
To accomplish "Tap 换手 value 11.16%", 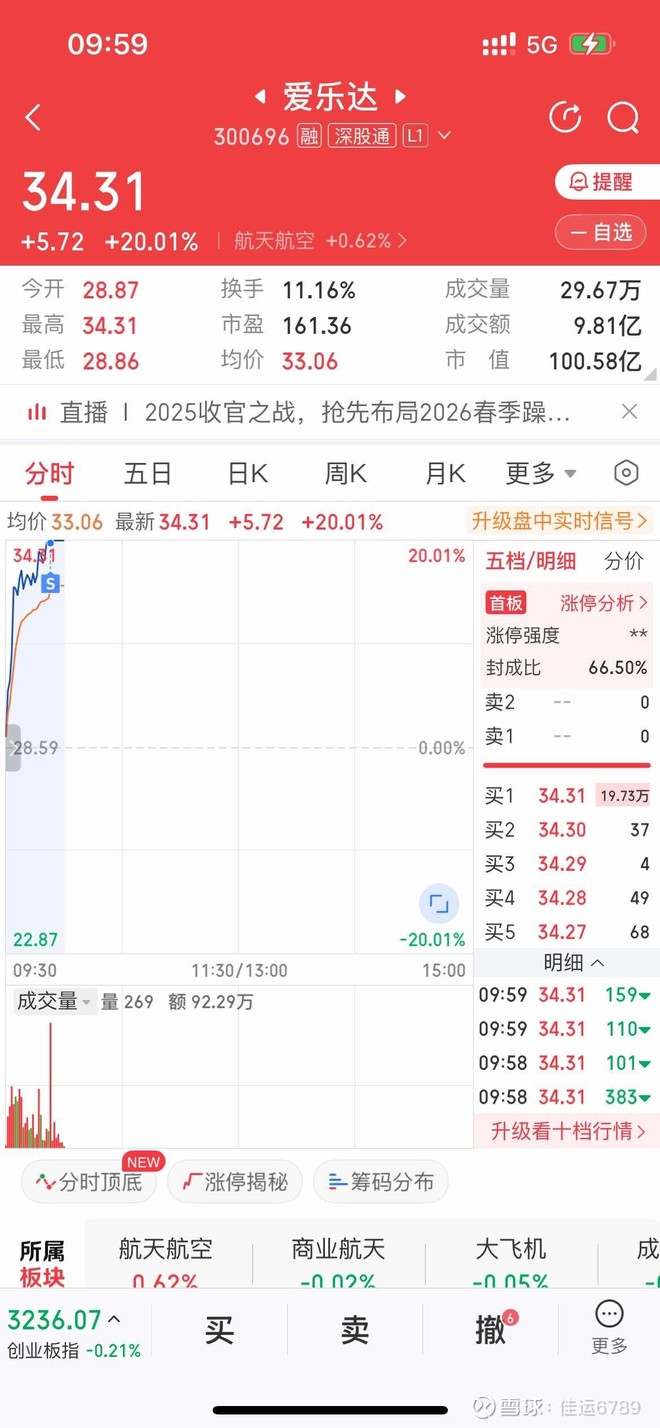I will (319, 291).
